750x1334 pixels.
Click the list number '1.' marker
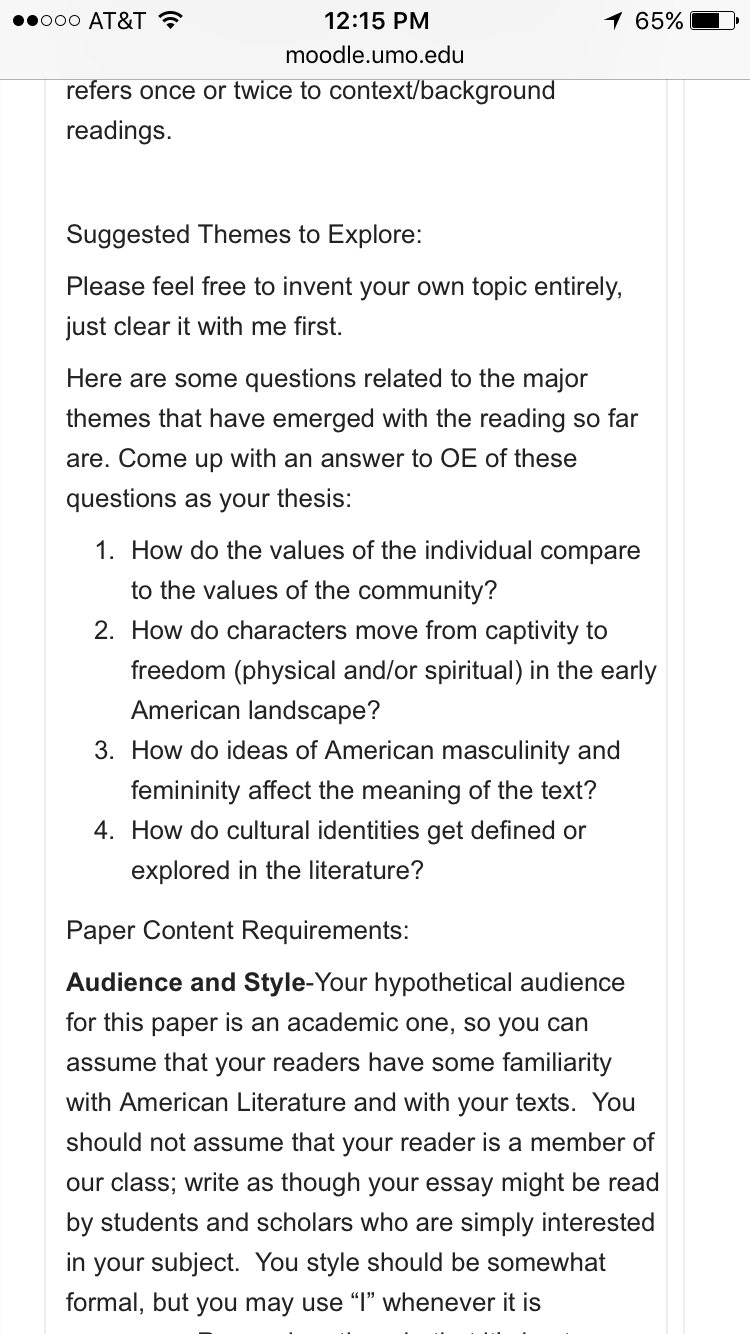pyautogui.click(x=105, y=550)
